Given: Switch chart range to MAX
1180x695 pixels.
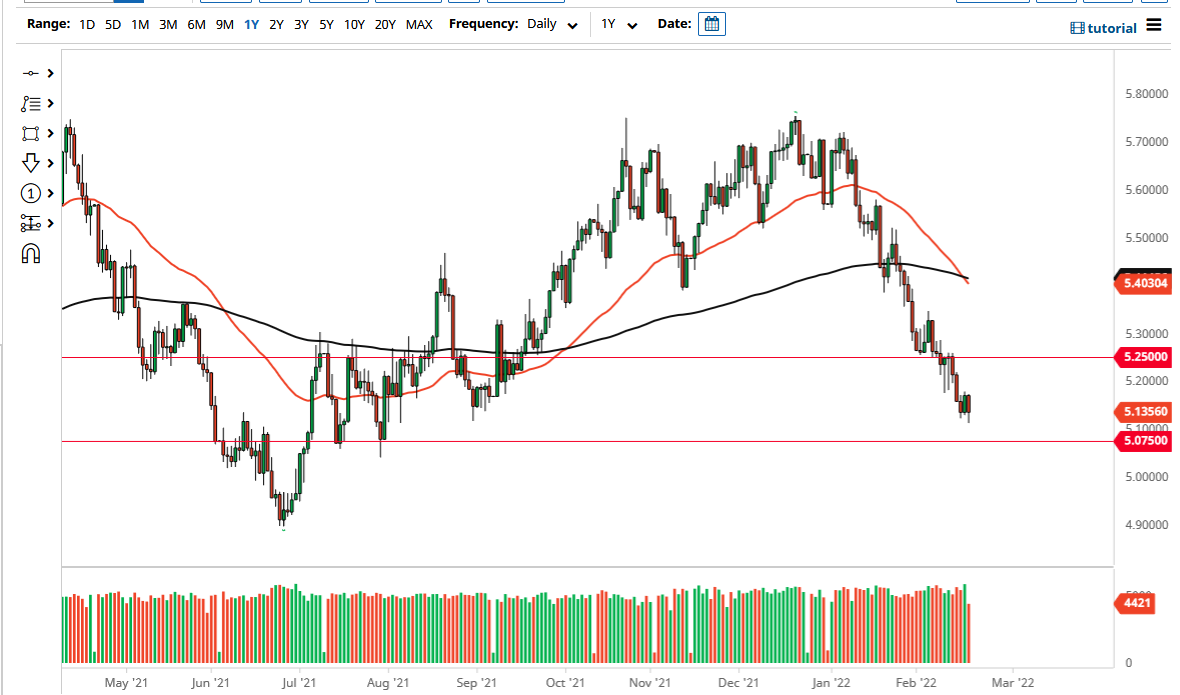Looking at the screenshot, I should pyautogui.click(x=419, y=24).
